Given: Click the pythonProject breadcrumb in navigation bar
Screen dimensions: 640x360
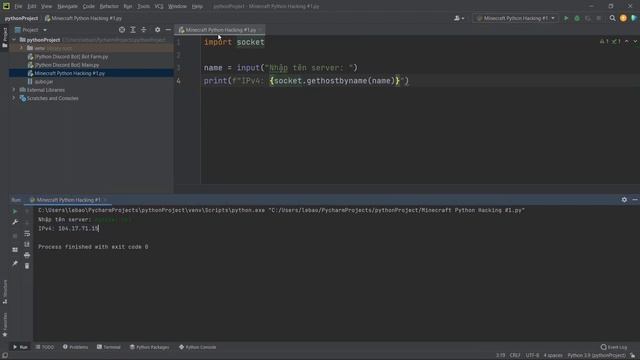Looking at the screenshot, I should (21, 18).
